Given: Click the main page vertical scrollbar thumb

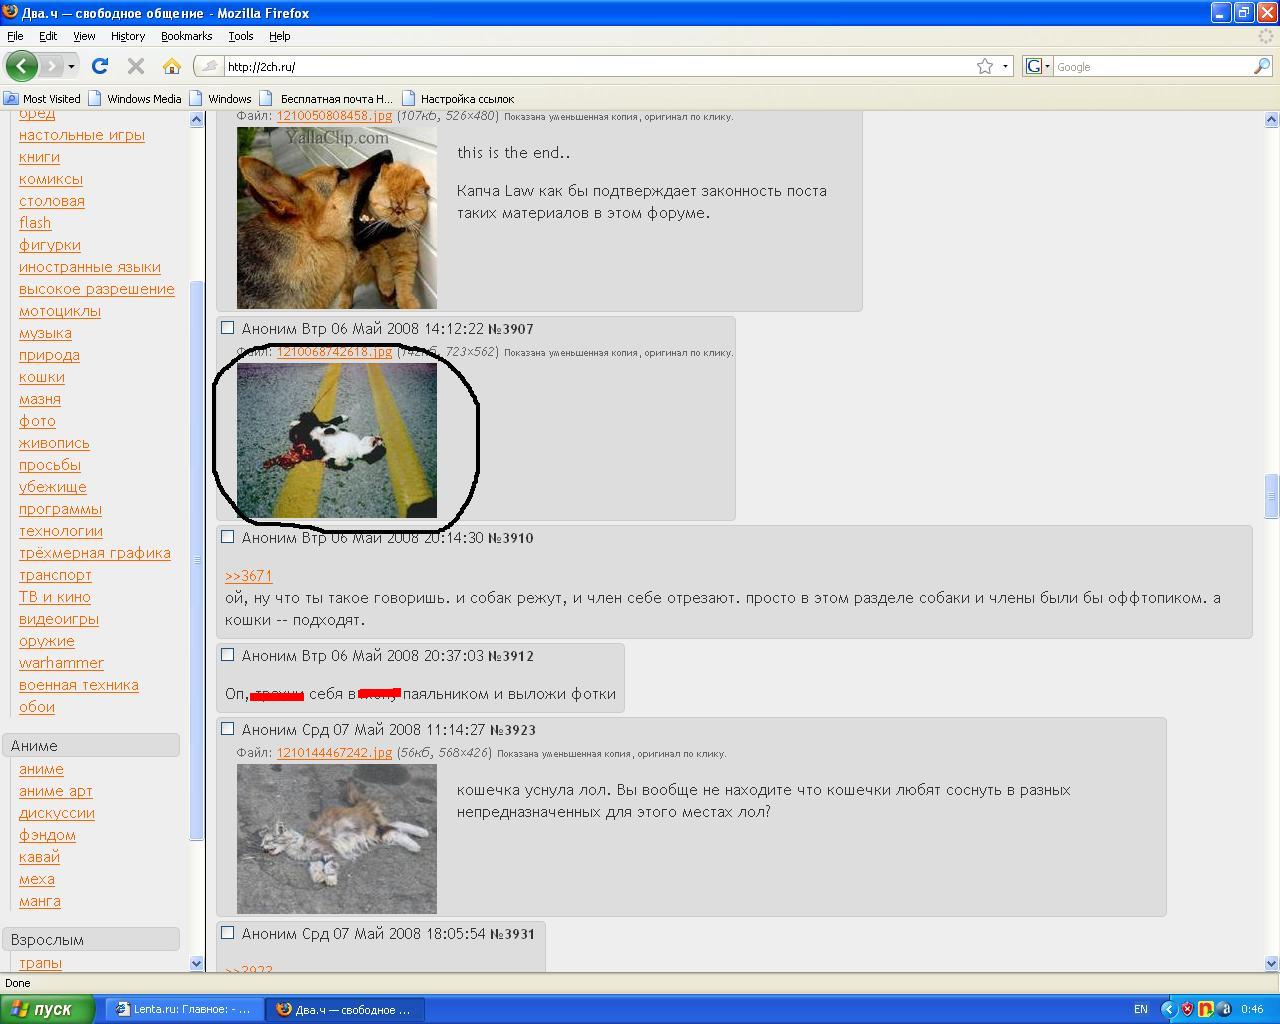Looking at the screenshot, I should [x=1271, y=493].
